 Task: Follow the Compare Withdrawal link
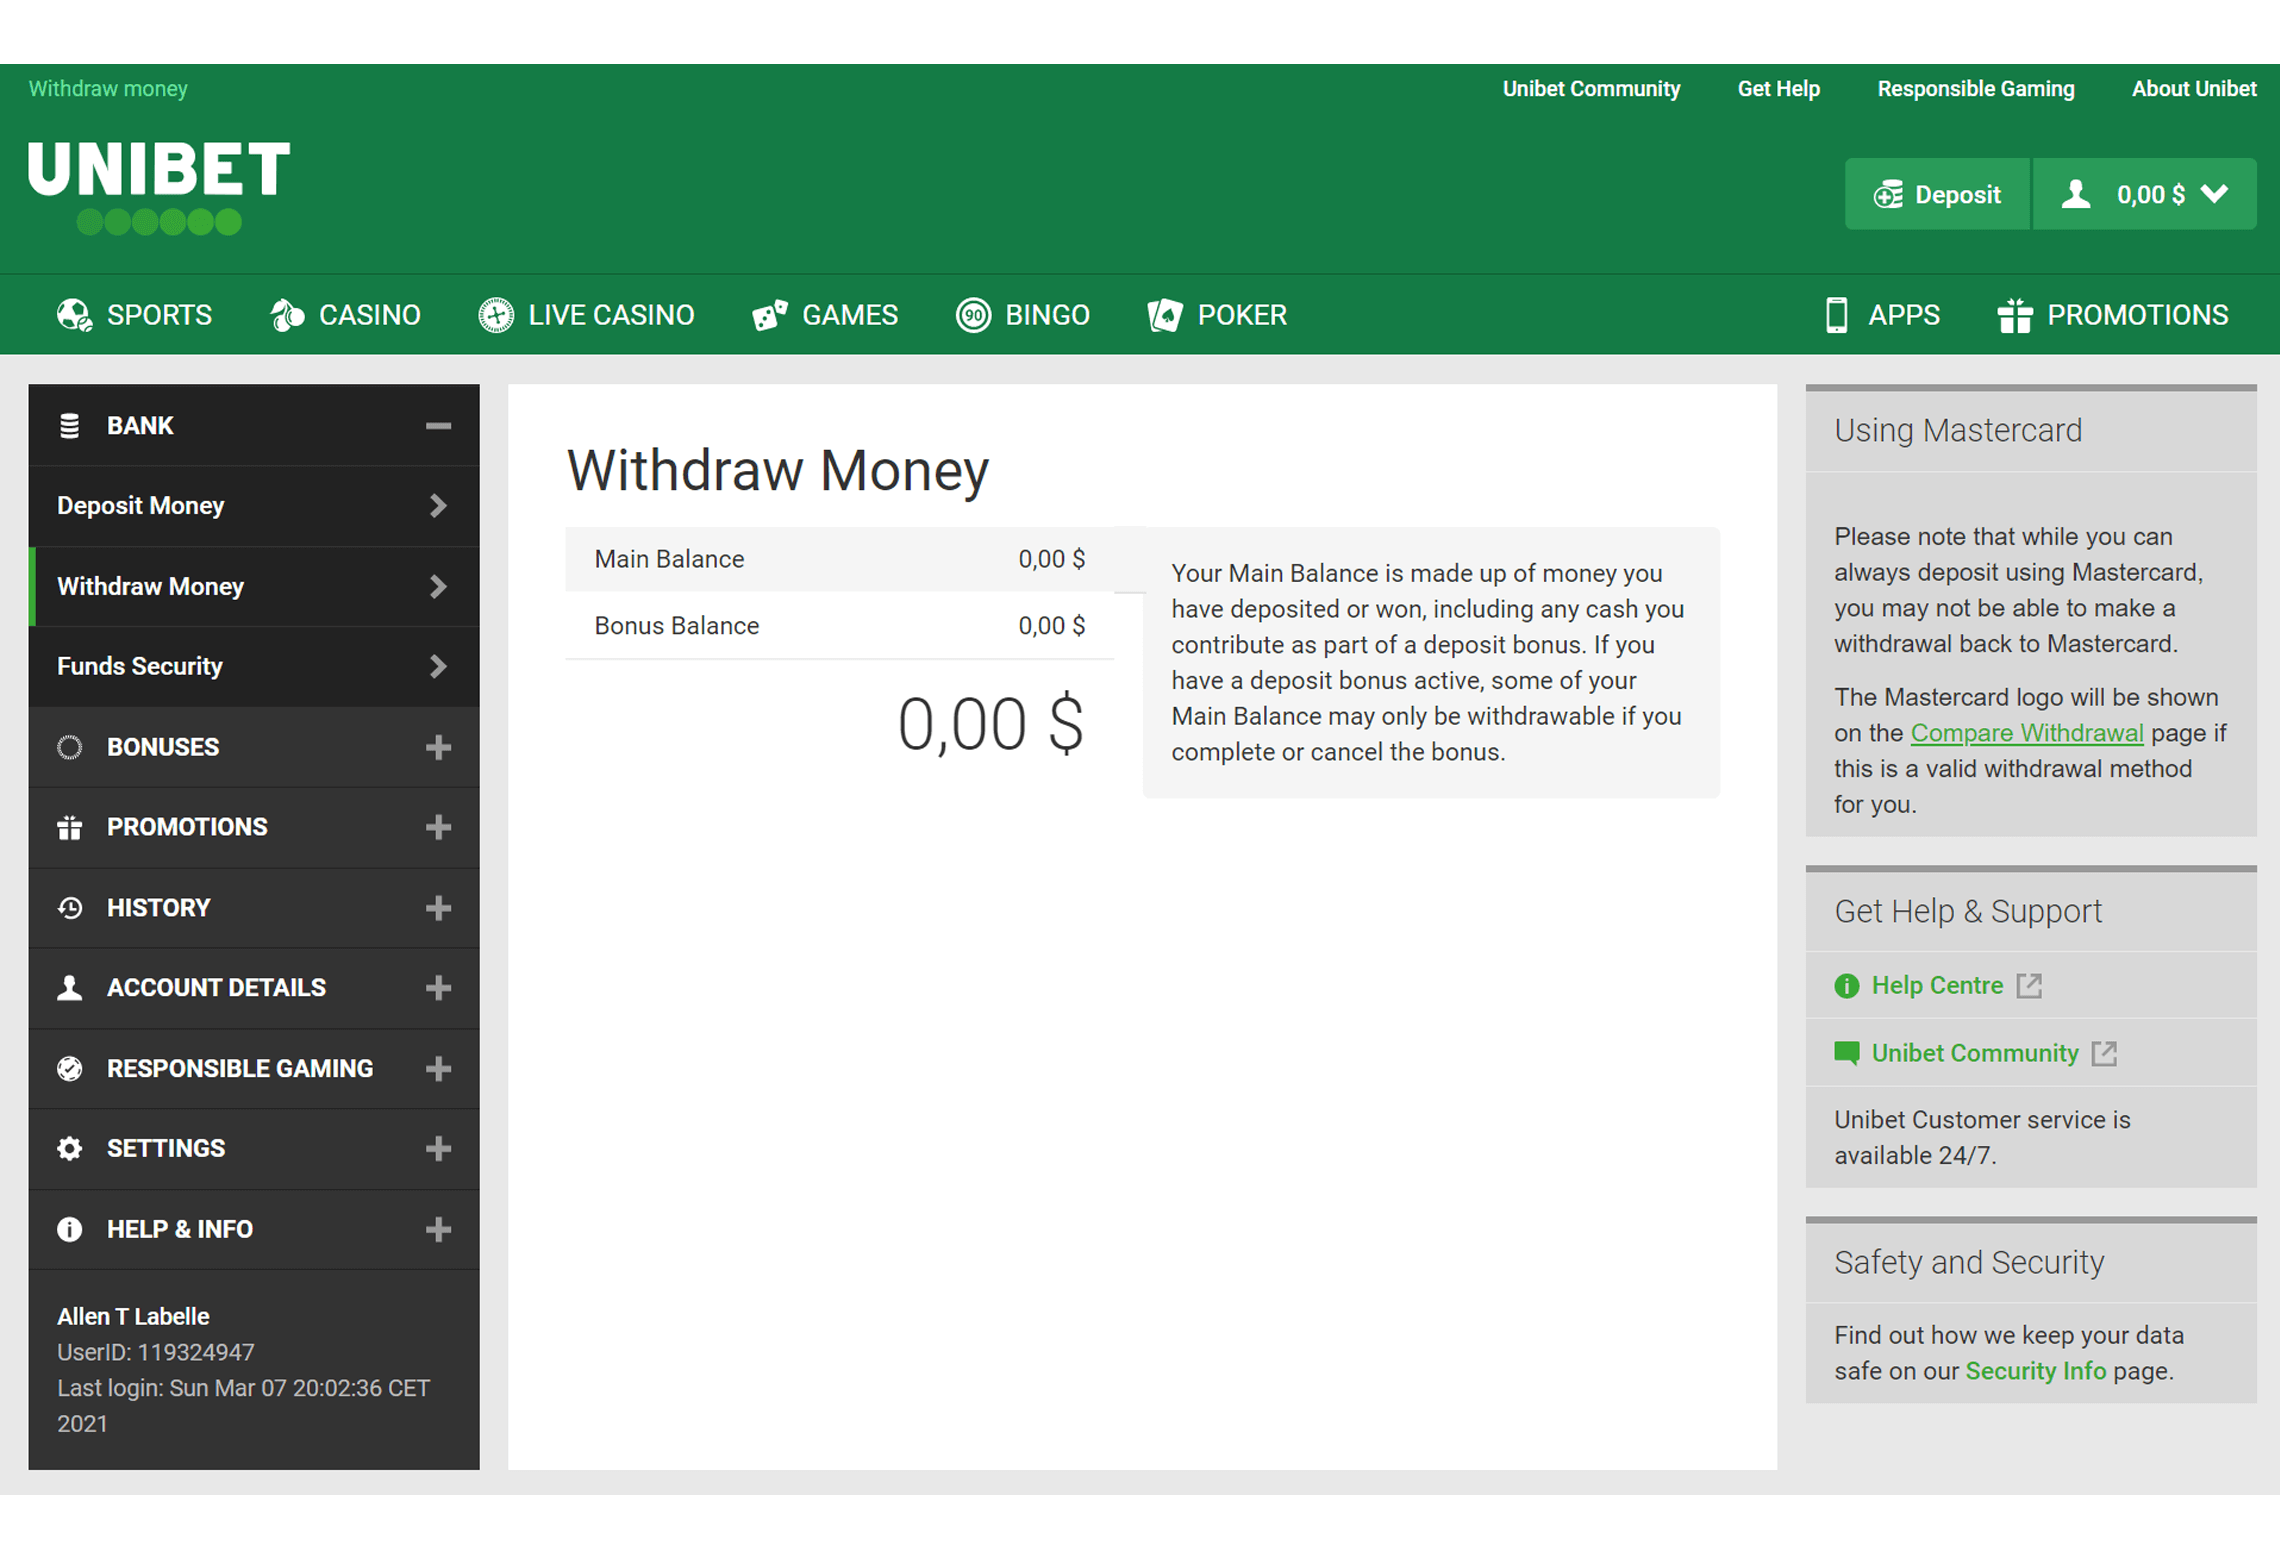[2026, 733]
